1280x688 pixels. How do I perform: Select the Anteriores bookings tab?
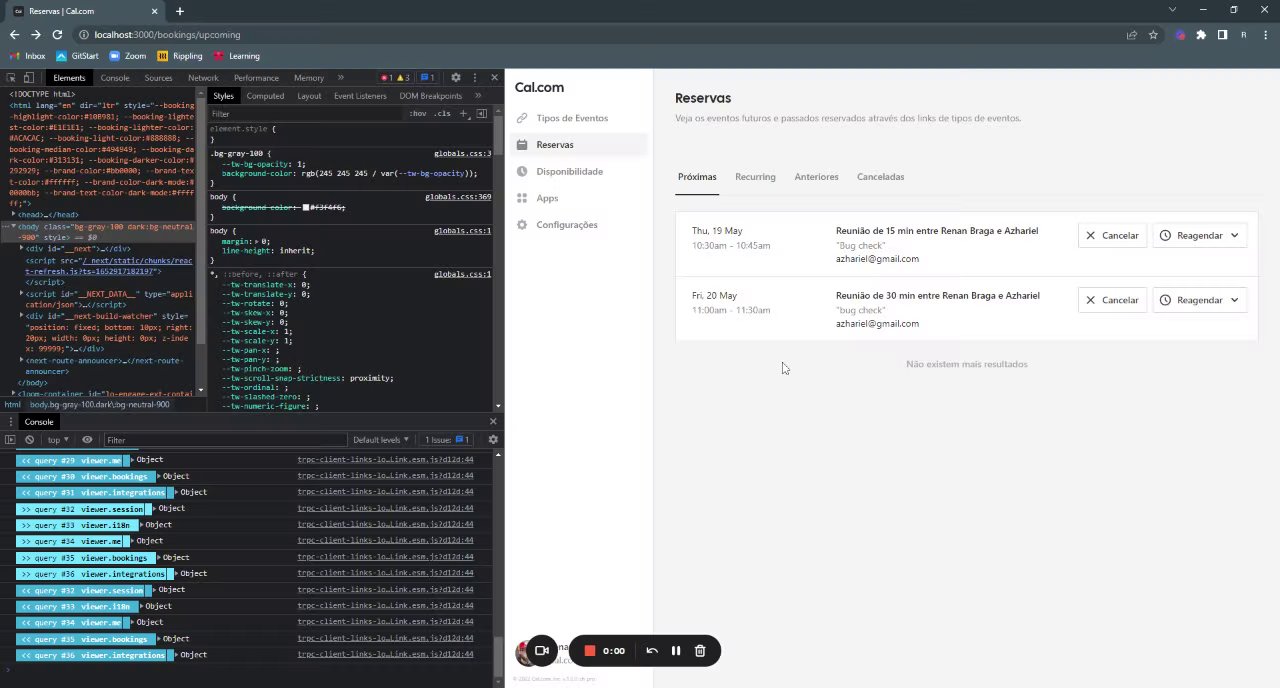tap(816, 176)
